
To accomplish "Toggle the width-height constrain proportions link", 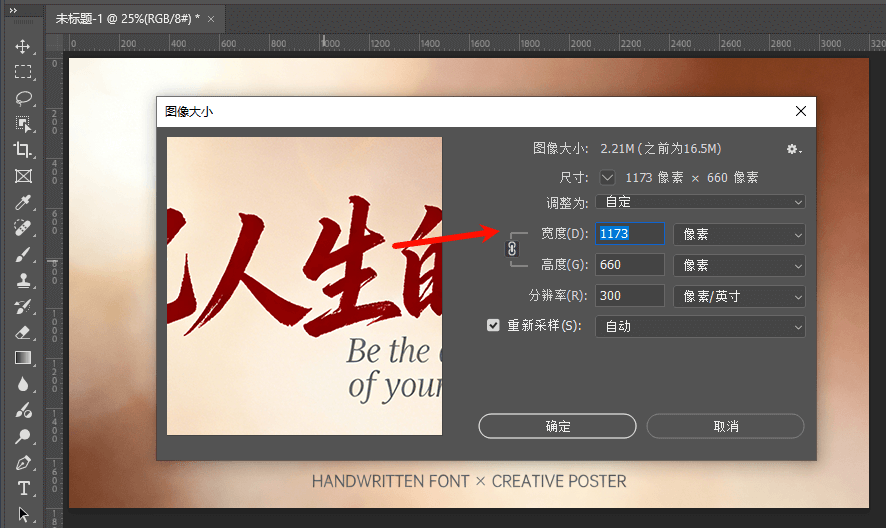I will coord(512,248).
